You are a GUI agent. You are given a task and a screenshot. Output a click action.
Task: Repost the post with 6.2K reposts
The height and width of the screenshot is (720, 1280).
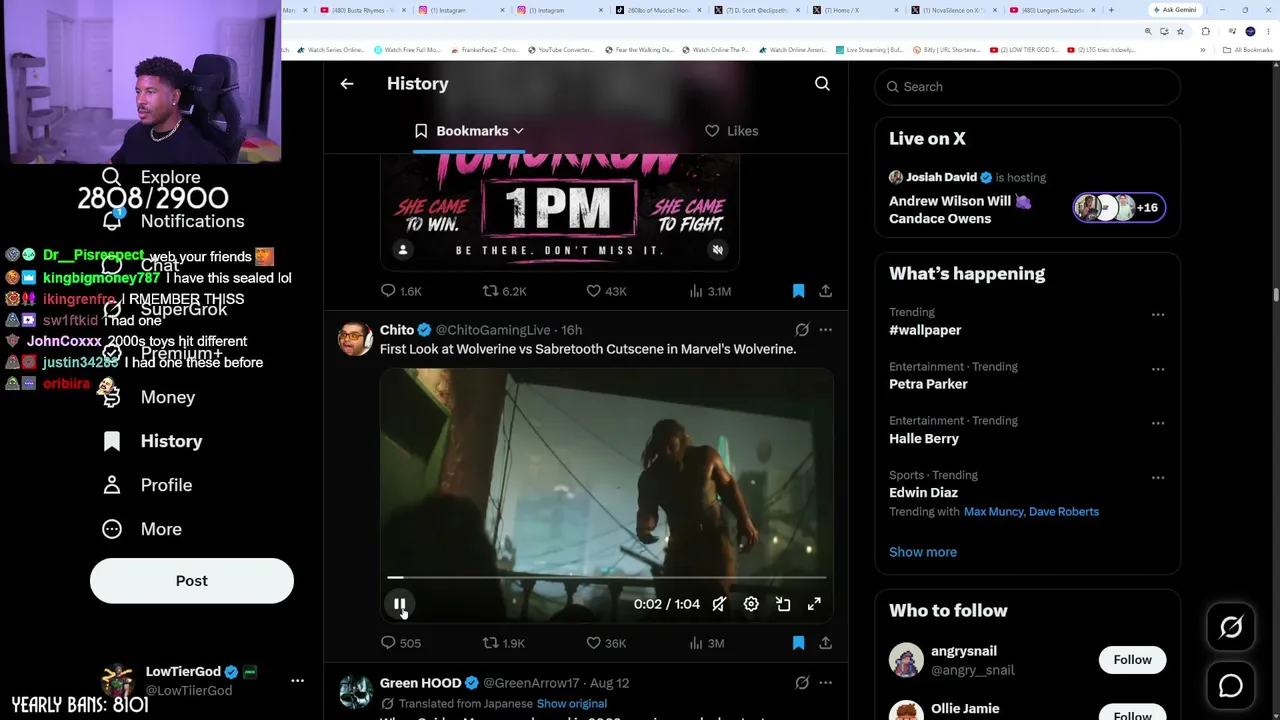coord(504,291)
